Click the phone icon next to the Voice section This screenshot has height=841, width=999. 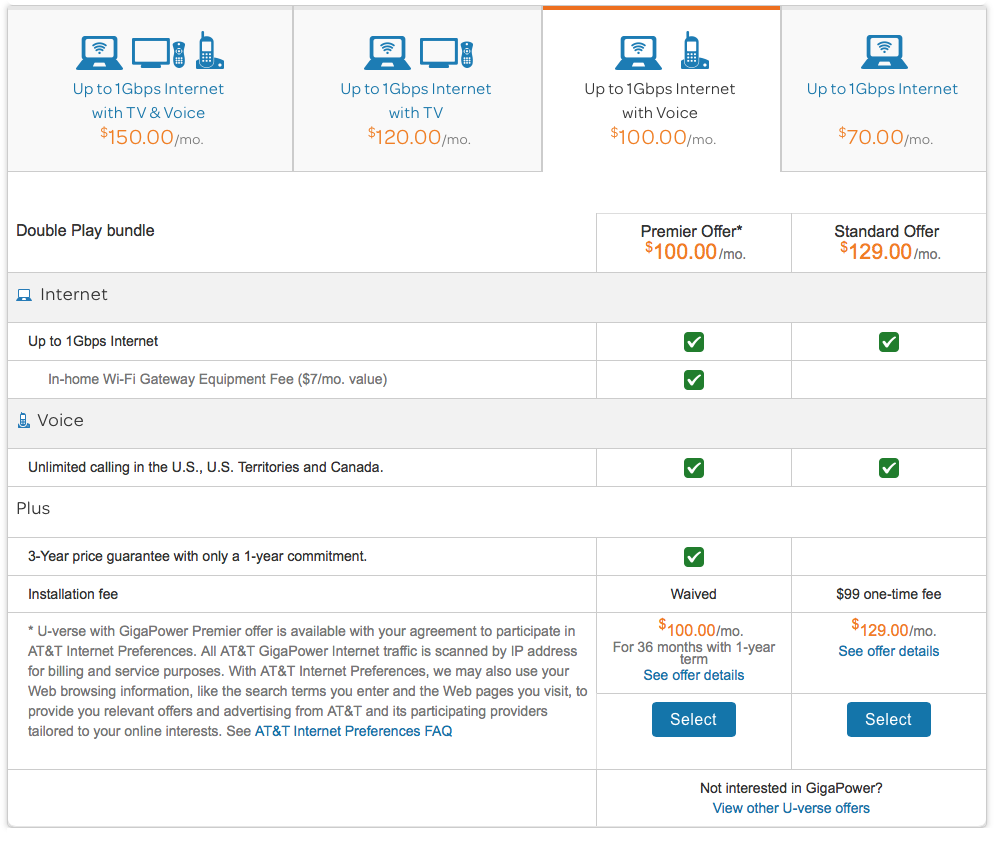24,420
